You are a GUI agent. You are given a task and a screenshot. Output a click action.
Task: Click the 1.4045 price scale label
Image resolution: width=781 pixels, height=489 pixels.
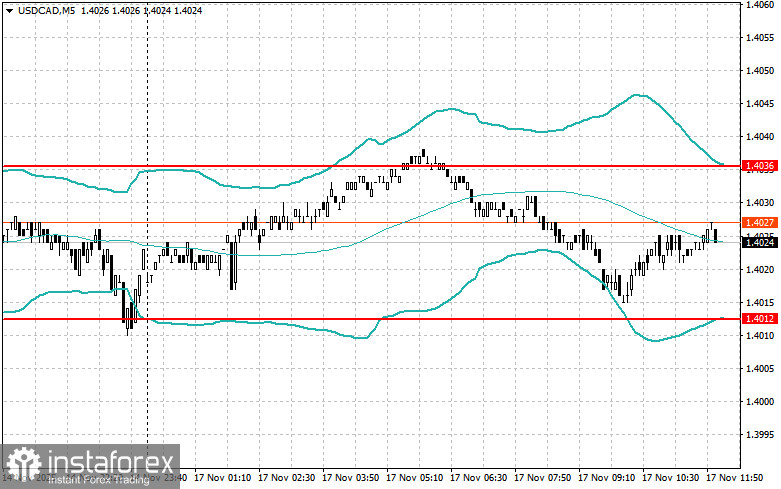(760, 104)
